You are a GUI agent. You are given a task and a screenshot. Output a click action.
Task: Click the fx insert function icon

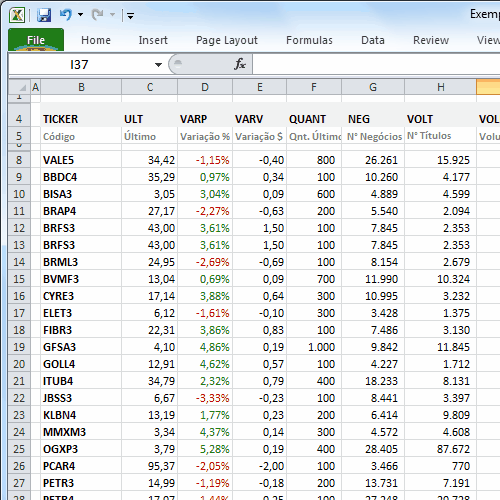(x=240, y=64)
